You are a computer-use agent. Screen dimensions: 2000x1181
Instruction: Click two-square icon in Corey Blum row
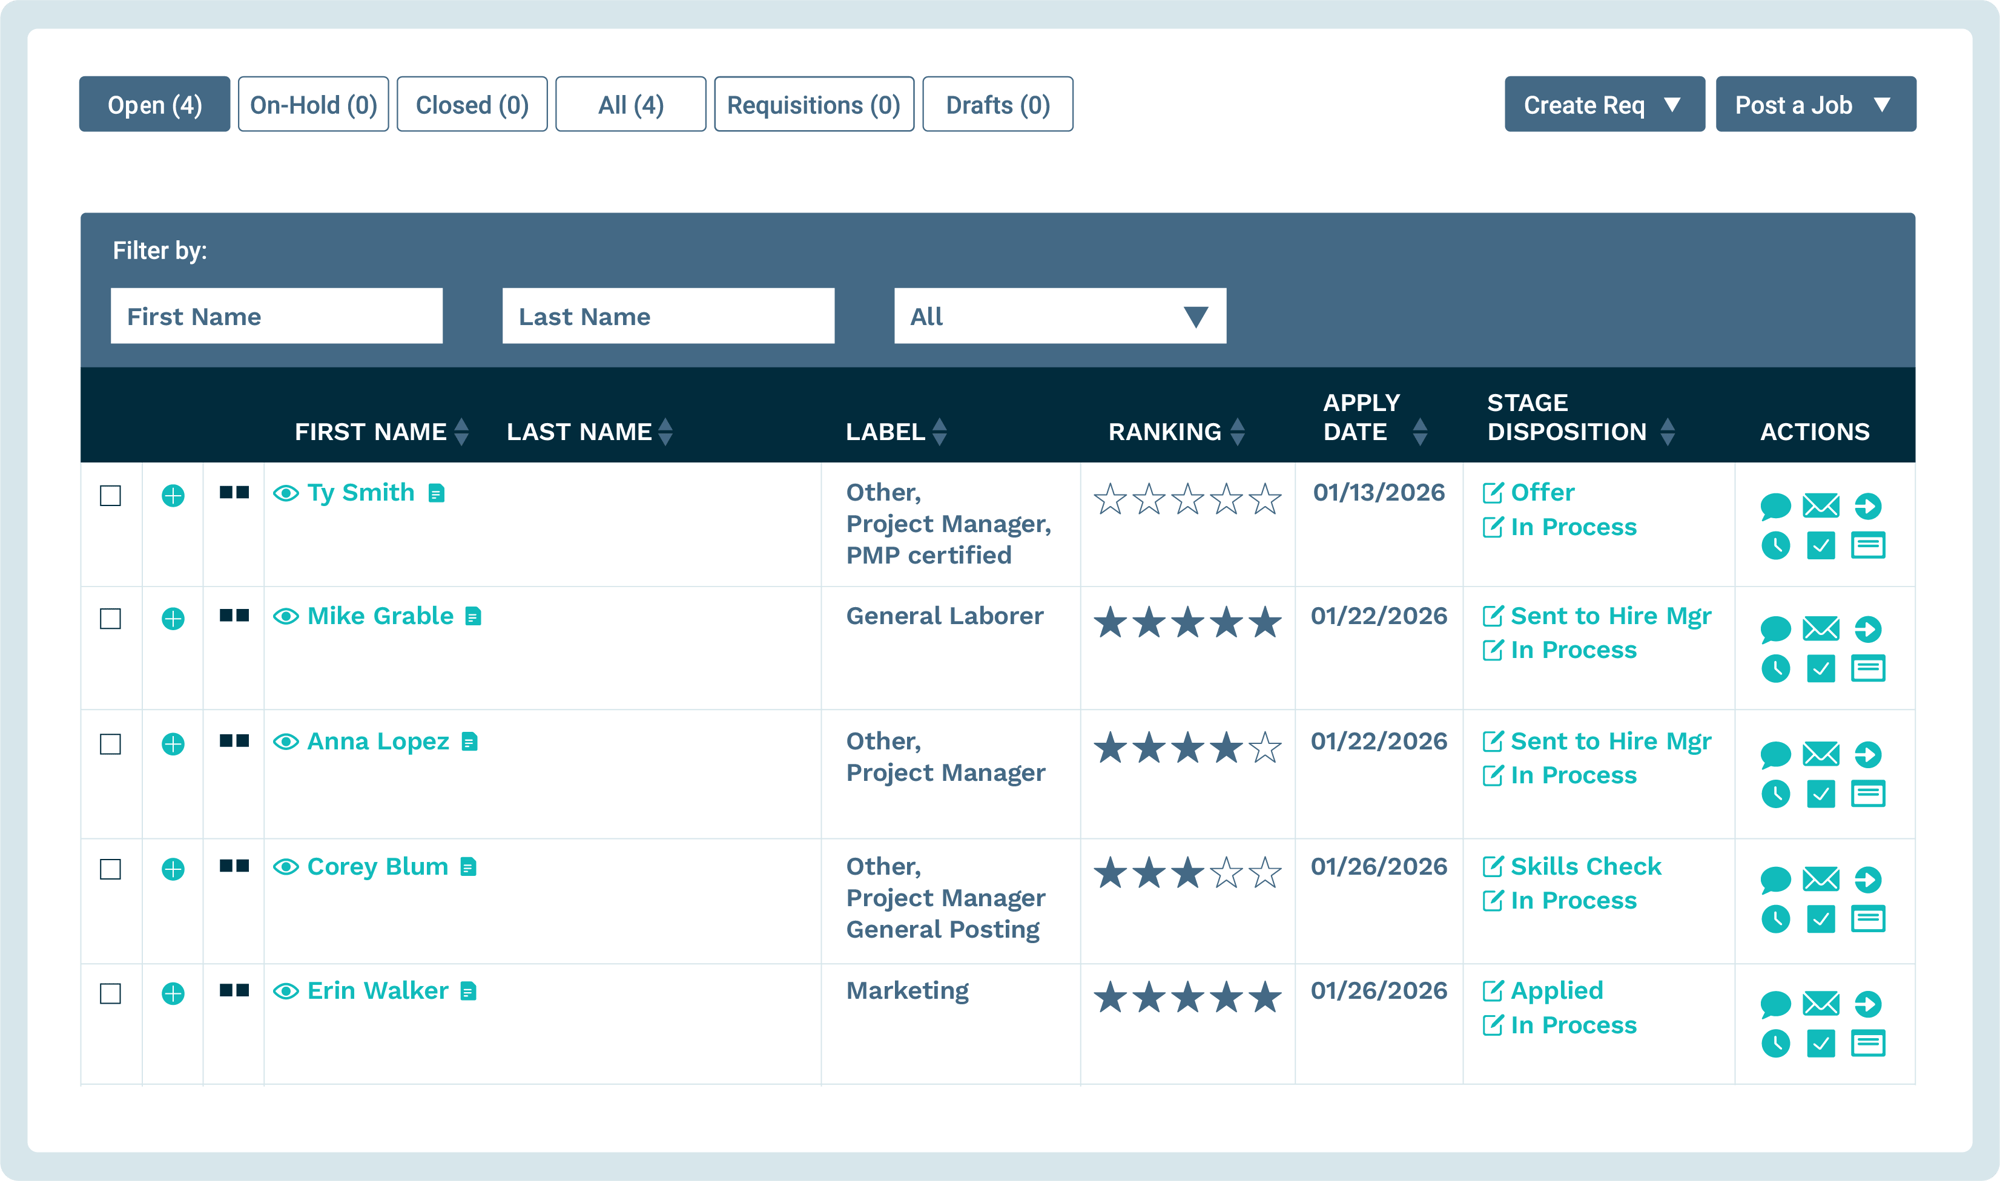[x=234, y=865]
